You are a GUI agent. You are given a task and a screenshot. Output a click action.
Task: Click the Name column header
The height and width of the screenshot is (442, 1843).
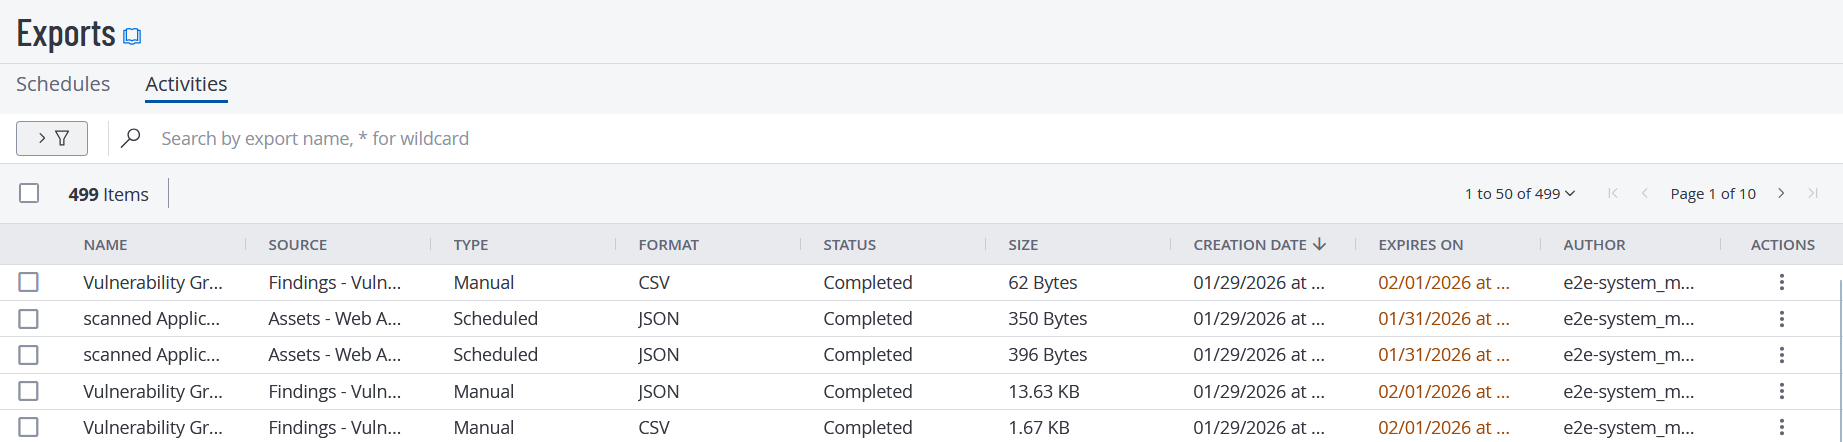[x=106, y=245]
